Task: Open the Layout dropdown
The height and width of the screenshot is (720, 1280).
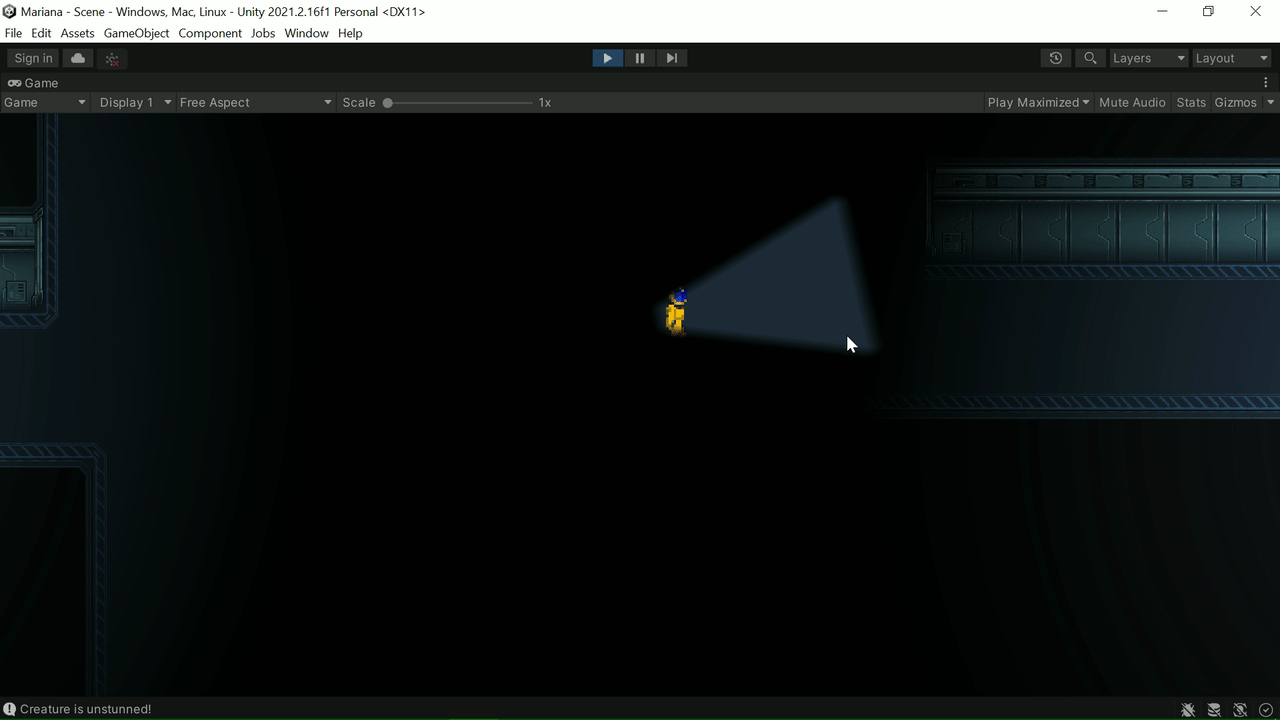Action: [x=1231, y=58]
